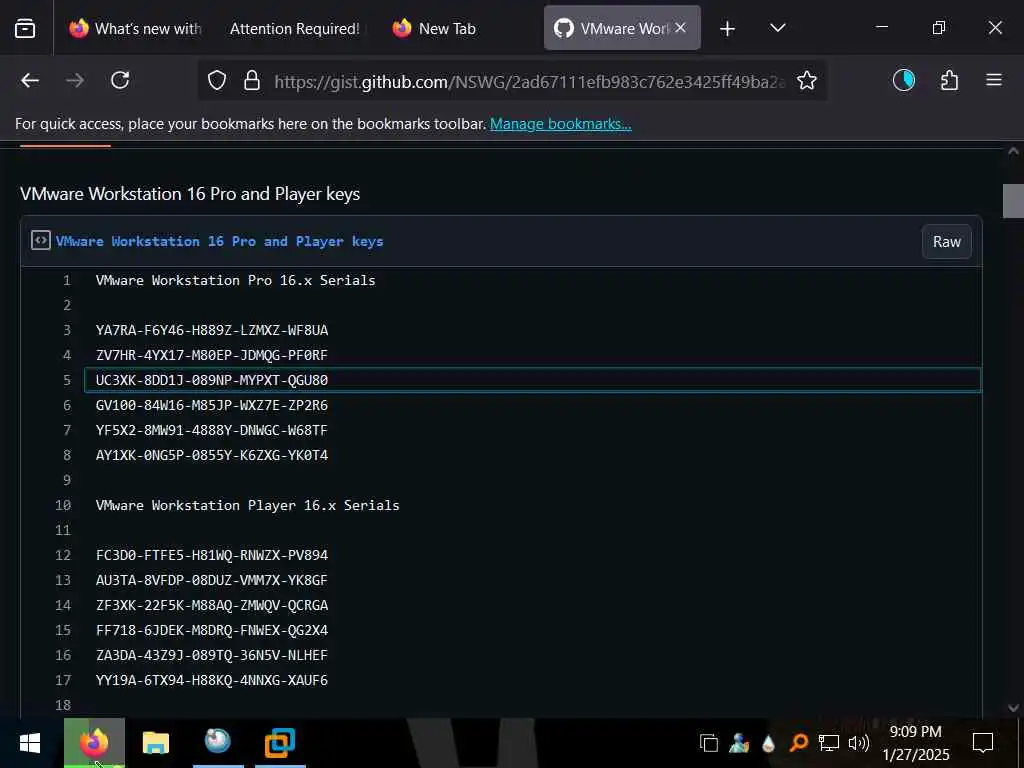
Task: Open a new tab with plus button
Action: pos(727,28)
